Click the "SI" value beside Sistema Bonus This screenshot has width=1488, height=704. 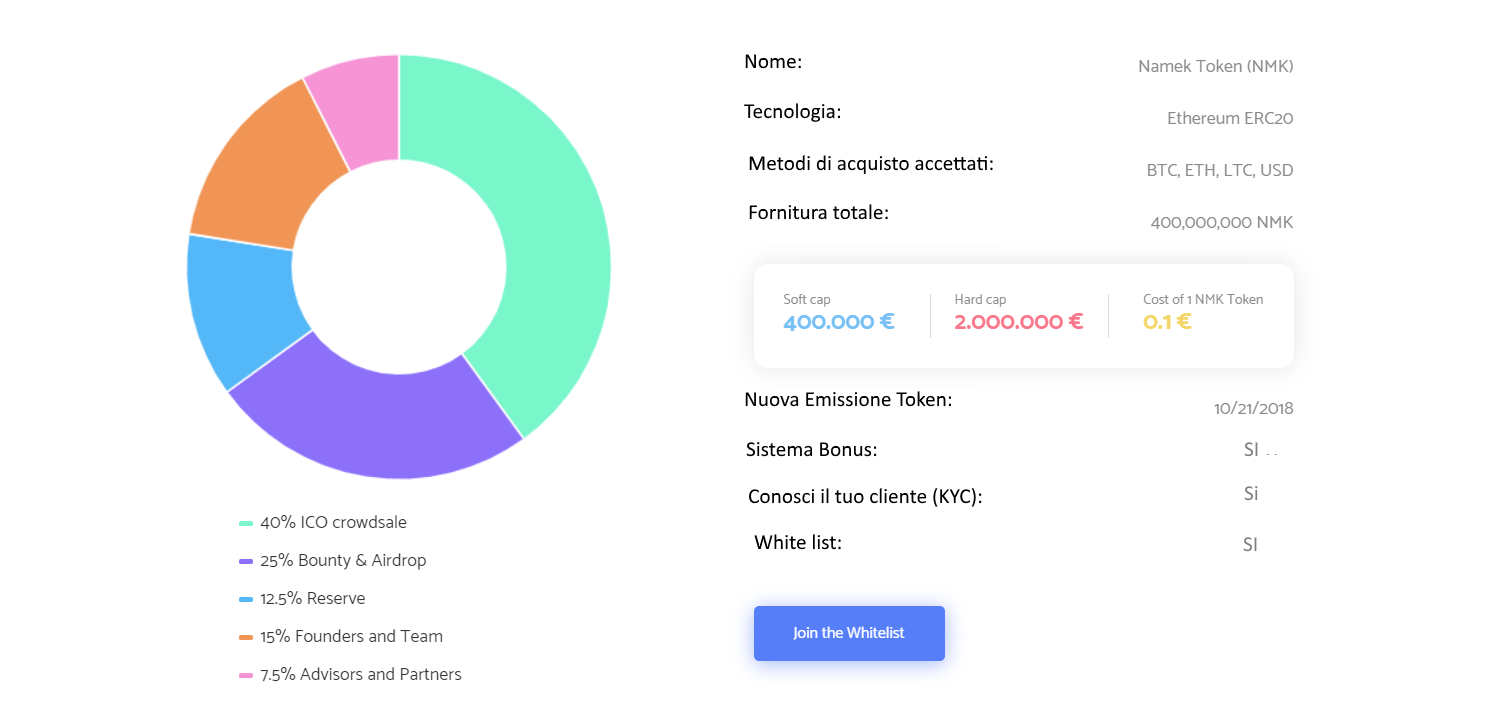(1251, 450)
